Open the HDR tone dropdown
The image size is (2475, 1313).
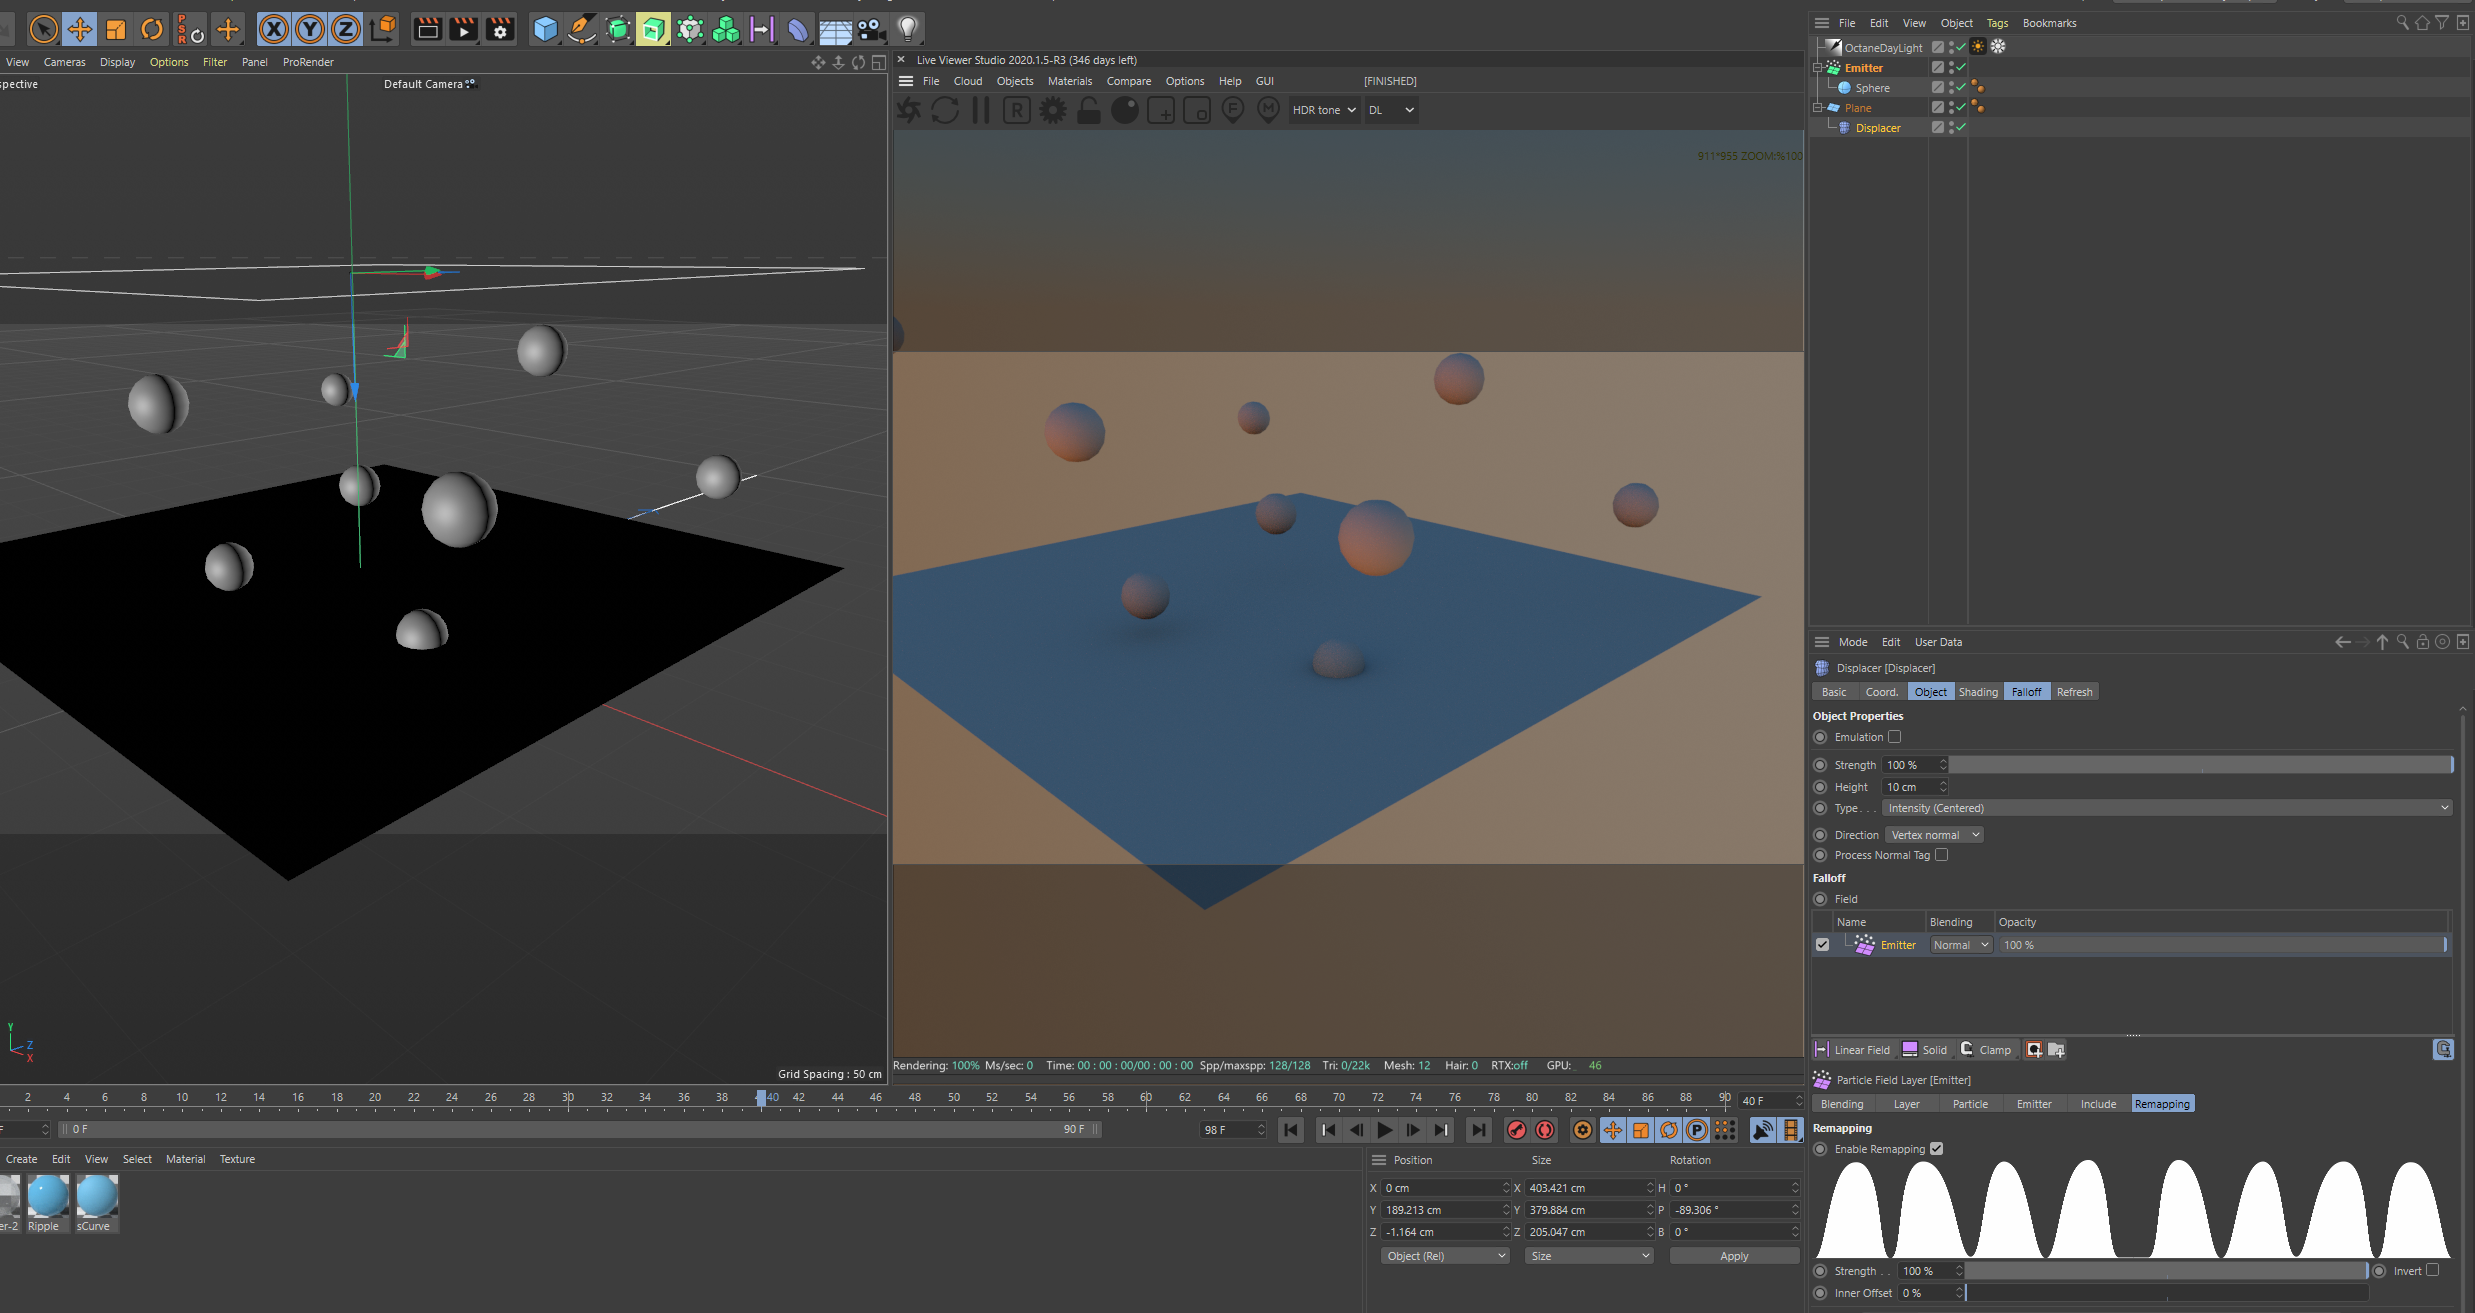pos(1323,110)
